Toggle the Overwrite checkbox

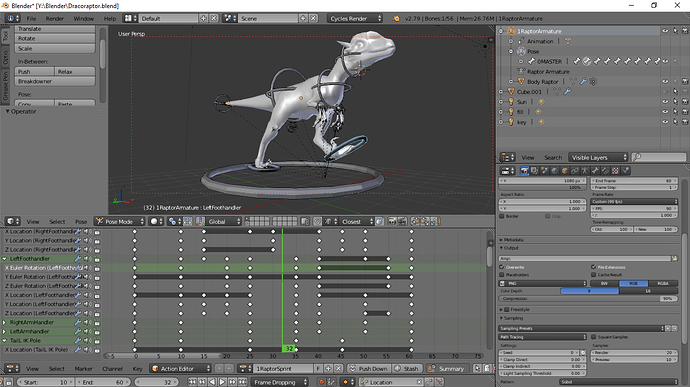click(x=502, y=267)
